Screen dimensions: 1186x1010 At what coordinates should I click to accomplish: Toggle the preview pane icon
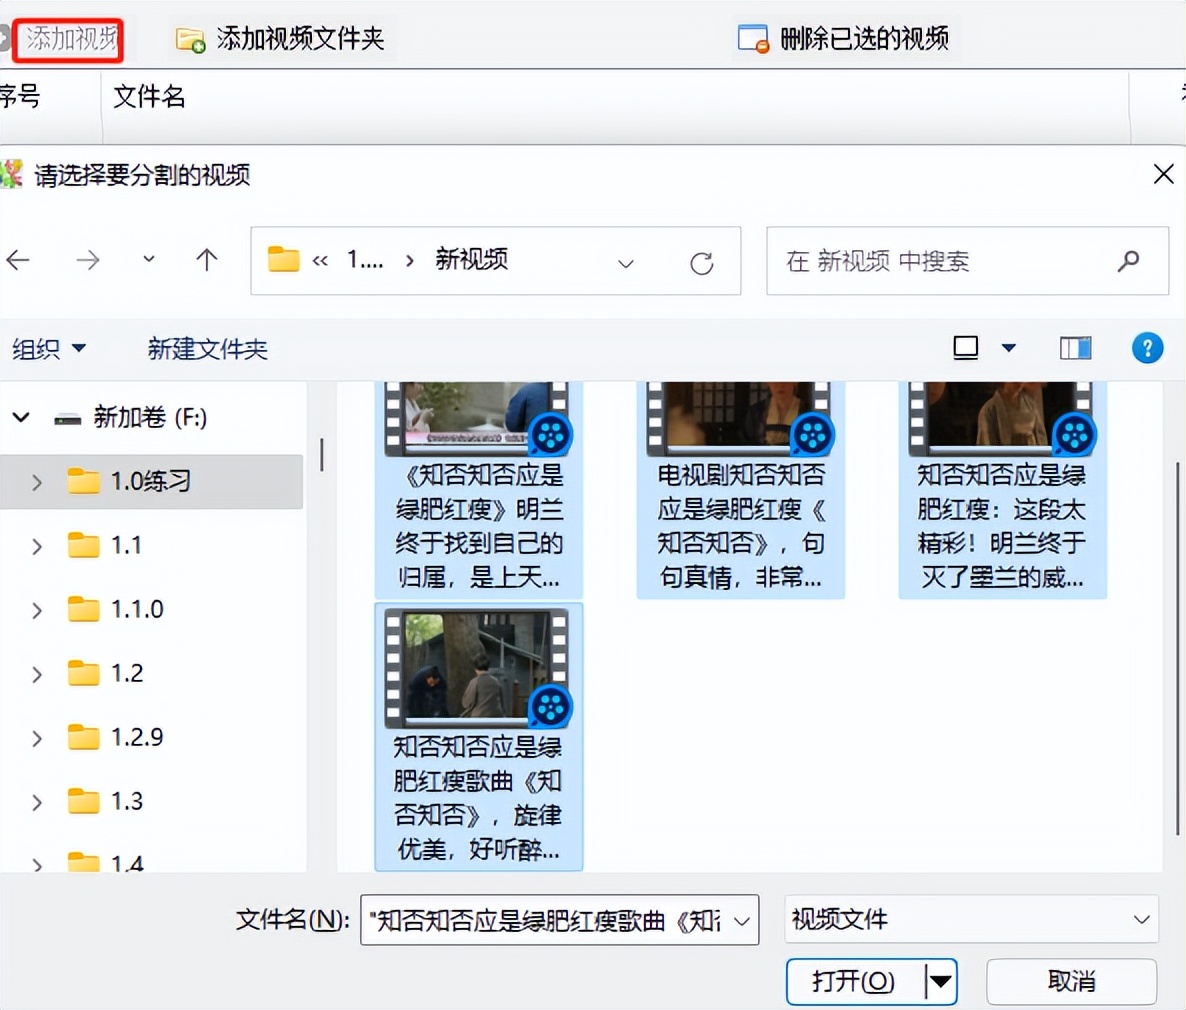(1074, 347)
